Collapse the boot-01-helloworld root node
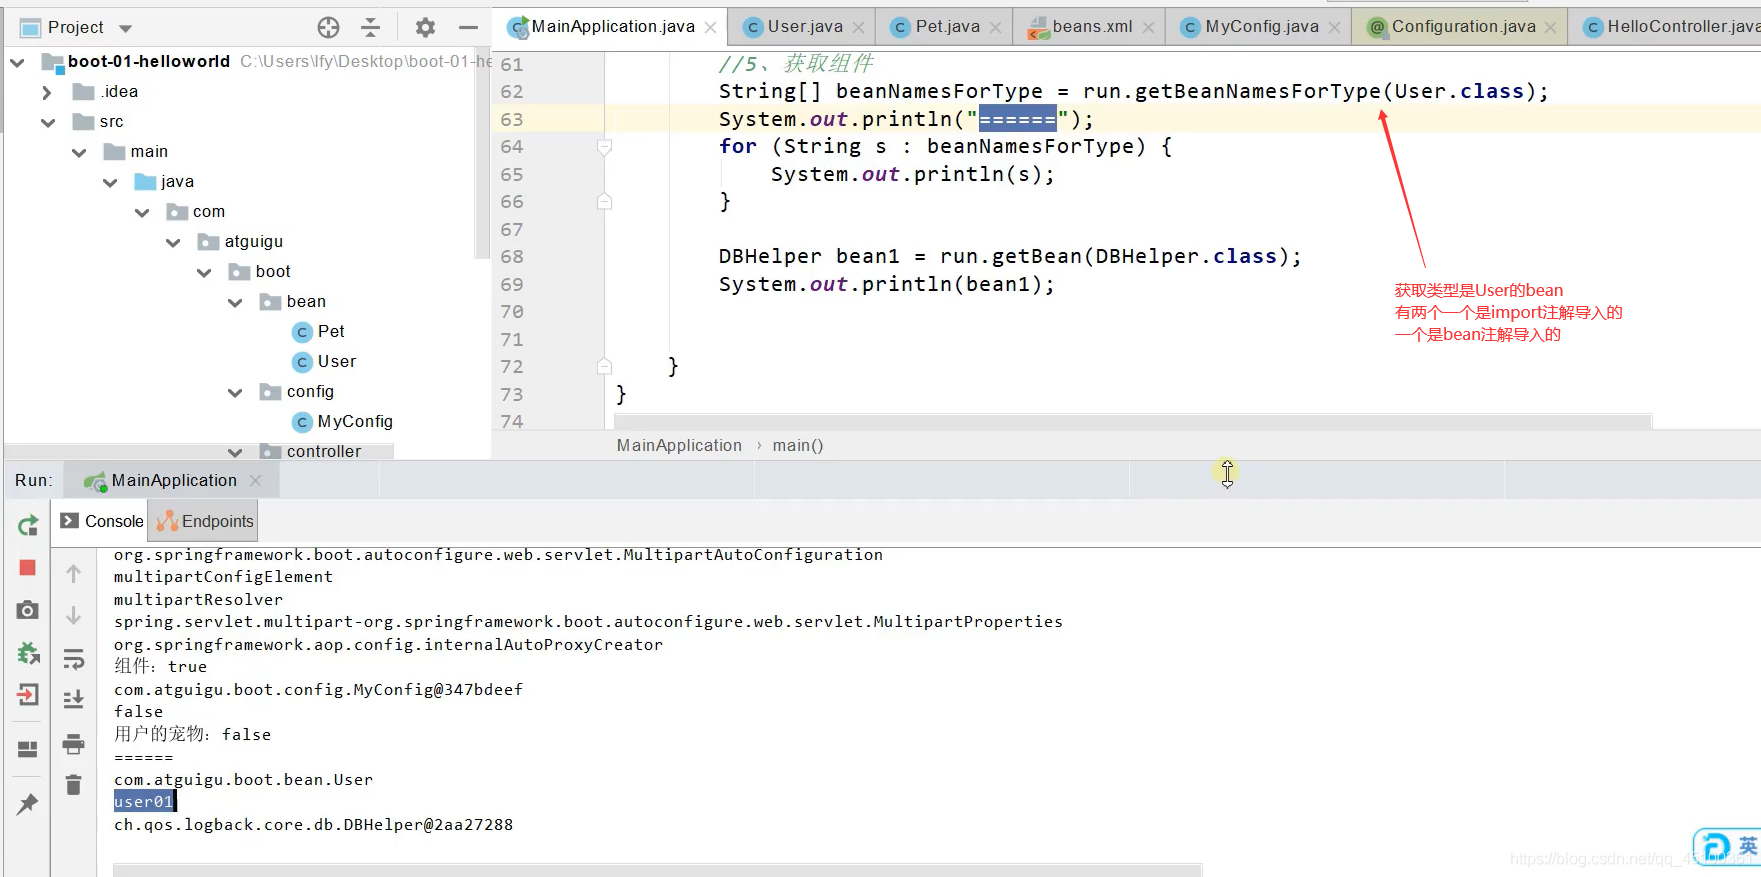Screen dimensions: 1761x877 point(17,62)
